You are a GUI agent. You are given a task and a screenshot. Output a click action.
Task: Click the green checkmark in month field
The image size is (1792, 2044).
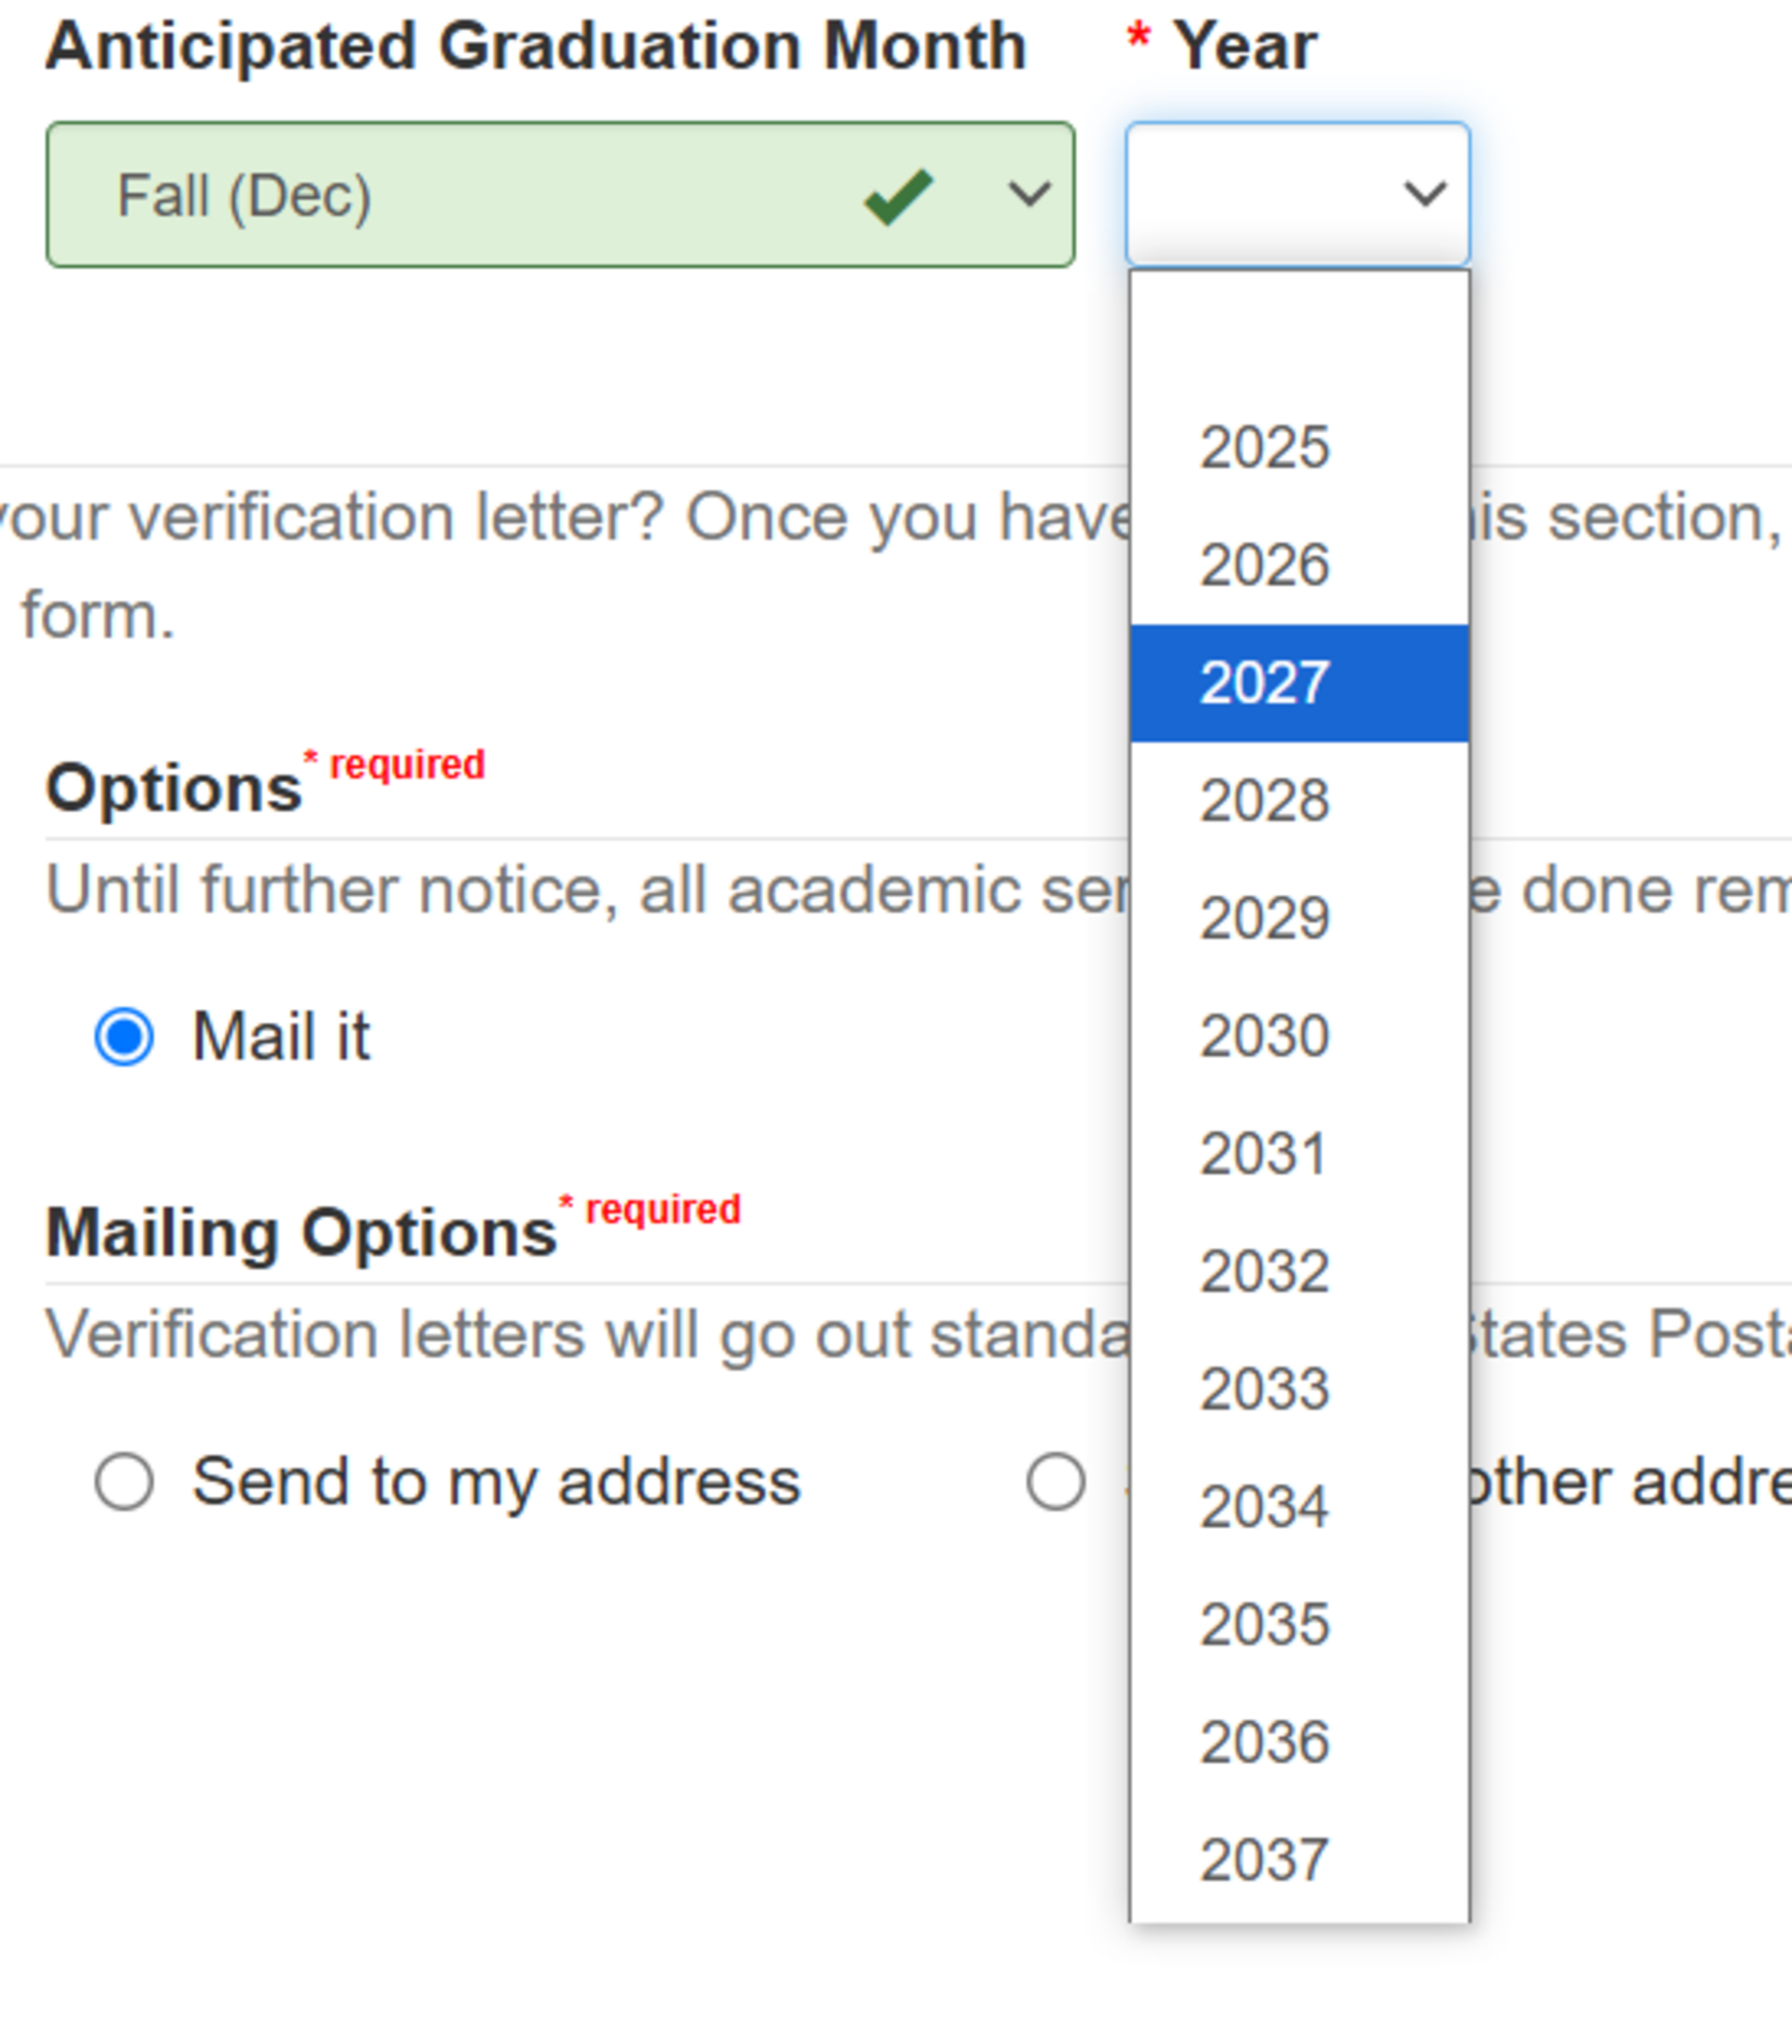895,194
